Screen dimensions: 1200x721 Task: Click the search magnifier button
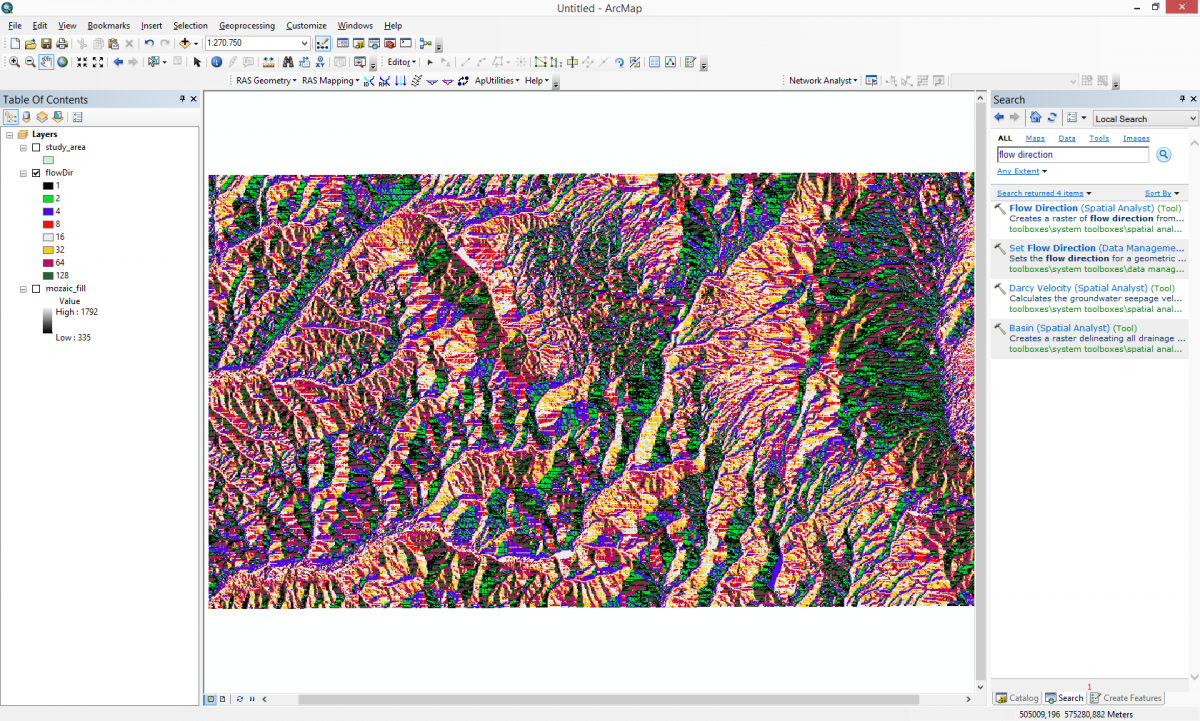click(1163, 155)
